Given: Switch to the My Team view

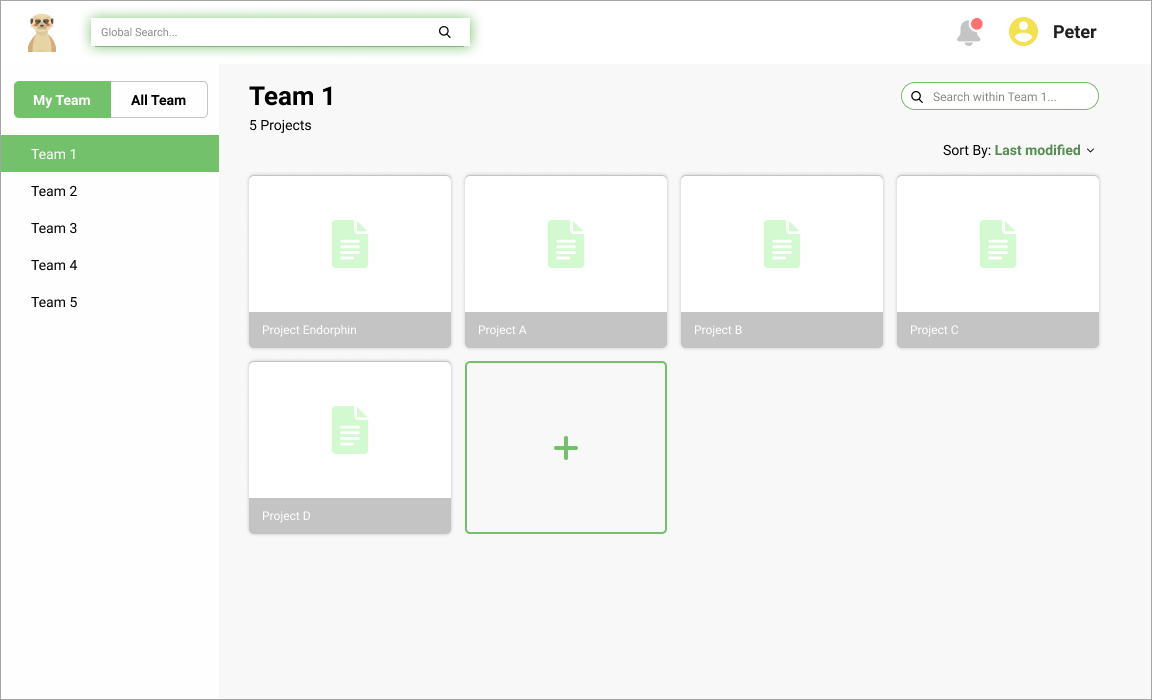Looking at the screenshot, I should [62, 100].
